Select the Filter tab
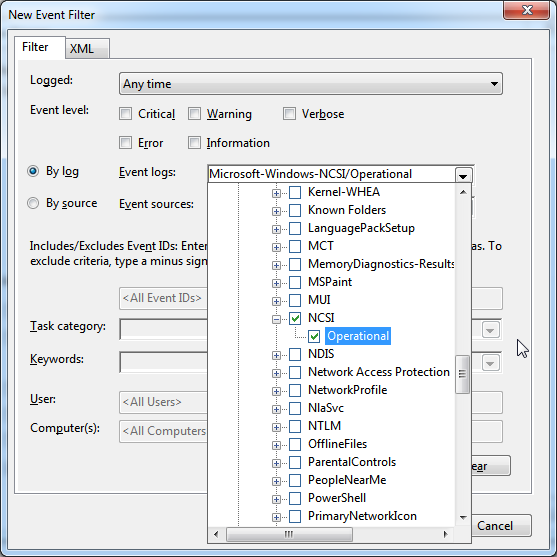The image size is (557, 557). (39, 47)
